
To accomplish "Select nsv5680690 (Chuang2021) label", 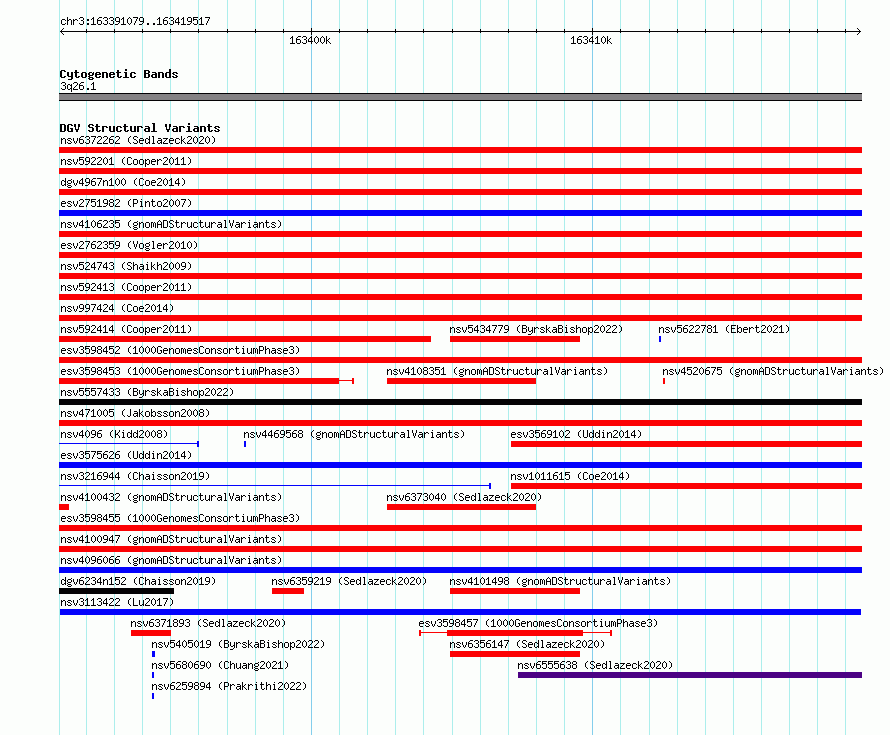I will click(x=220, y=665).
